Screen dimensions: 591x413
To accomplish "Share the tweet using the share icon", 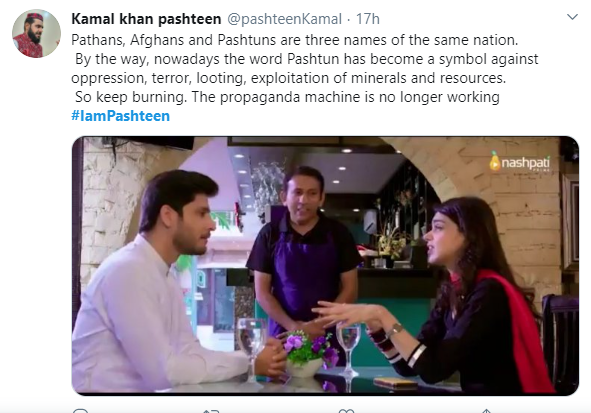I will pyautogui.click(x=486, y=411).
